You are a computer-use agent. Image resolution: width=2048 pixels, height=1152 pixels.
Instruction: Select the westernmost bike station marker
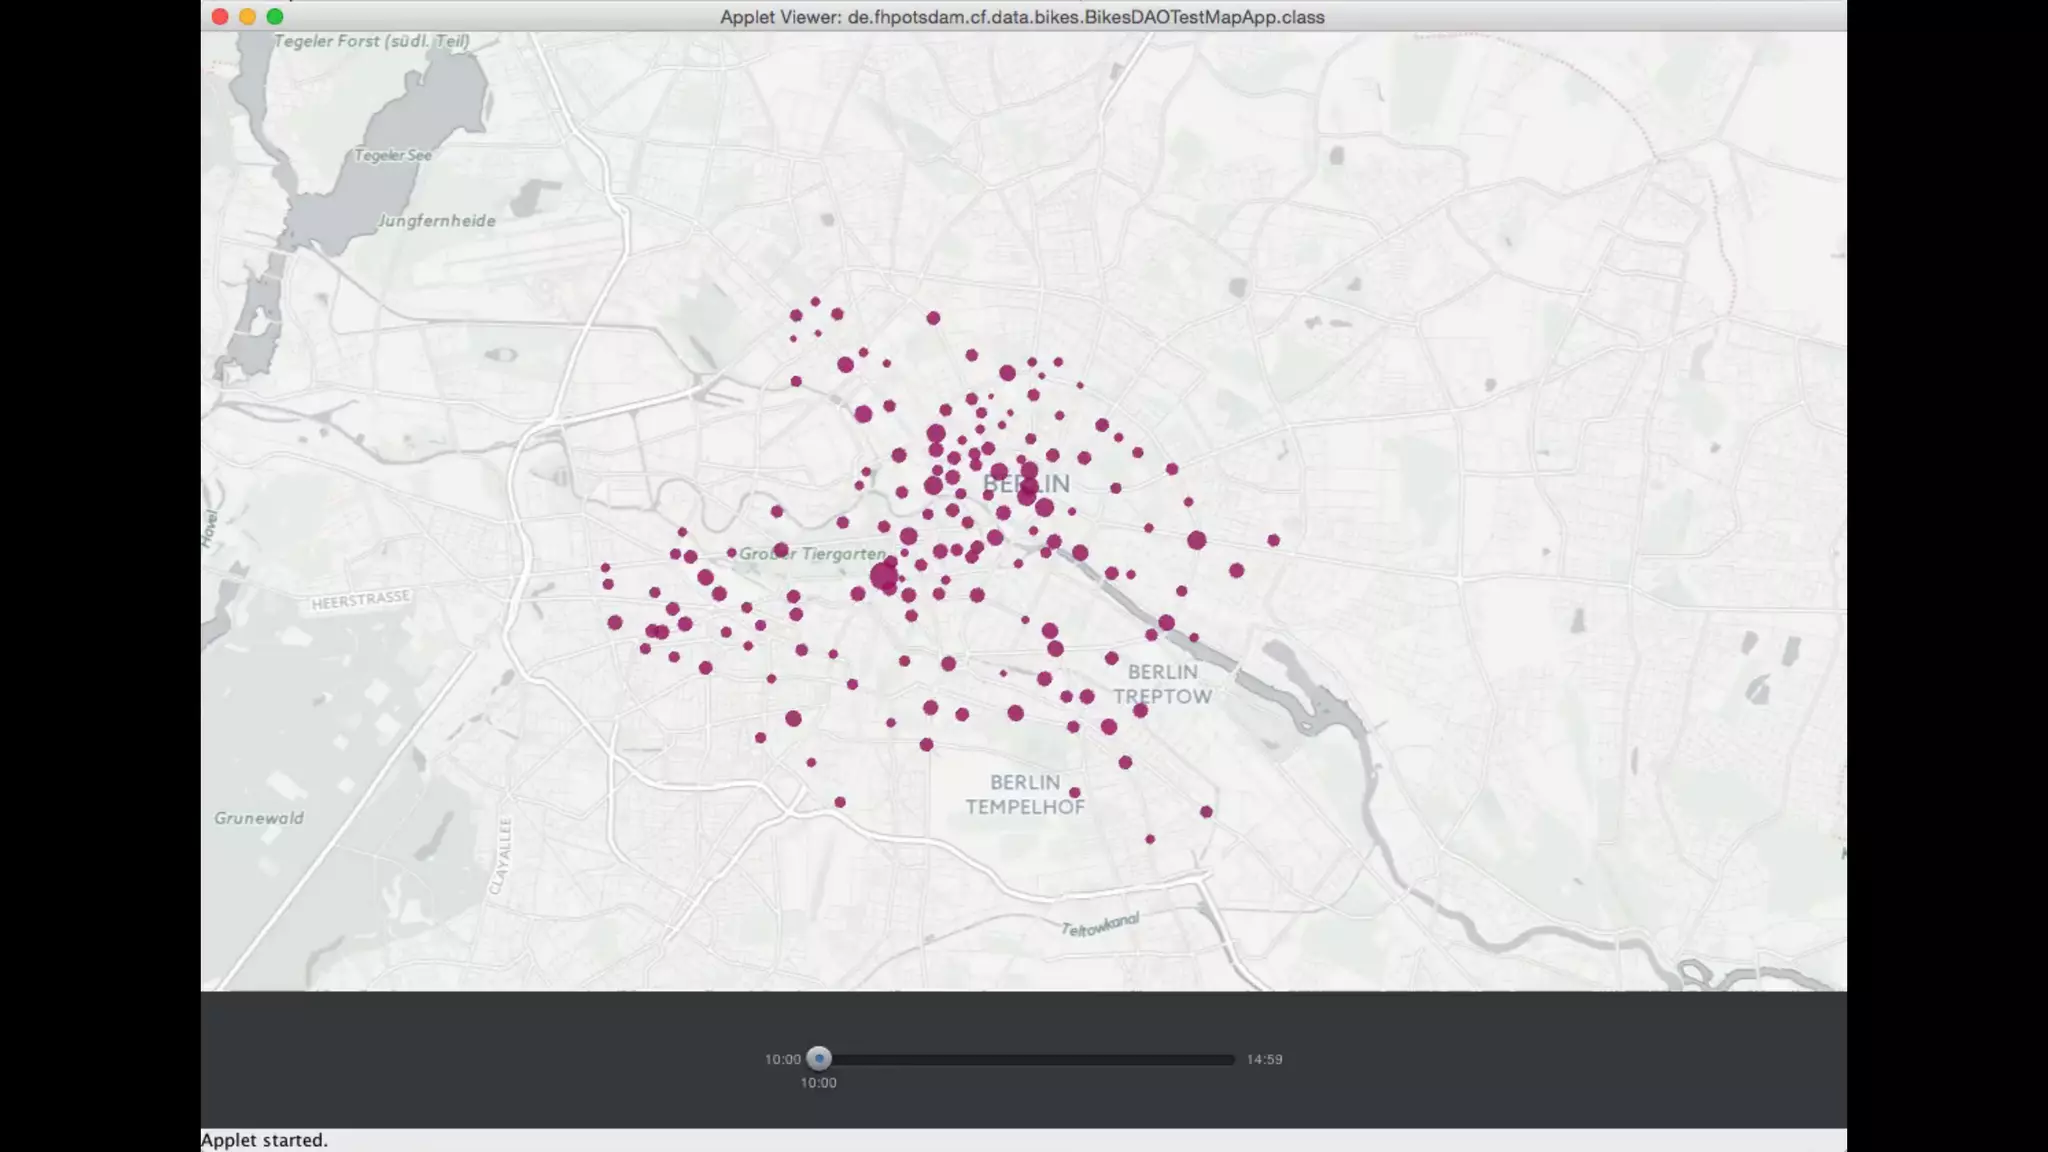coord(605,568)
